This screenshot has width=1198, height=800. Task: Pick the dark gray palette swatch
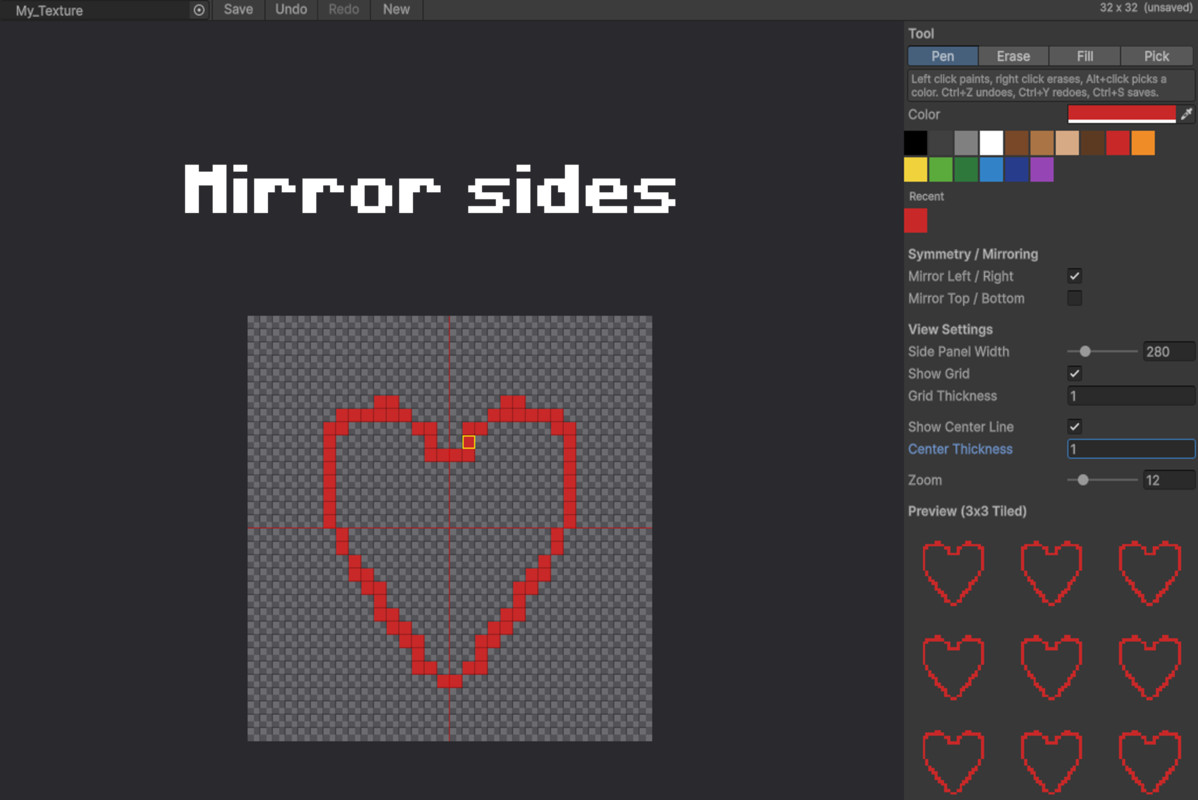click(x=941, y=143)
